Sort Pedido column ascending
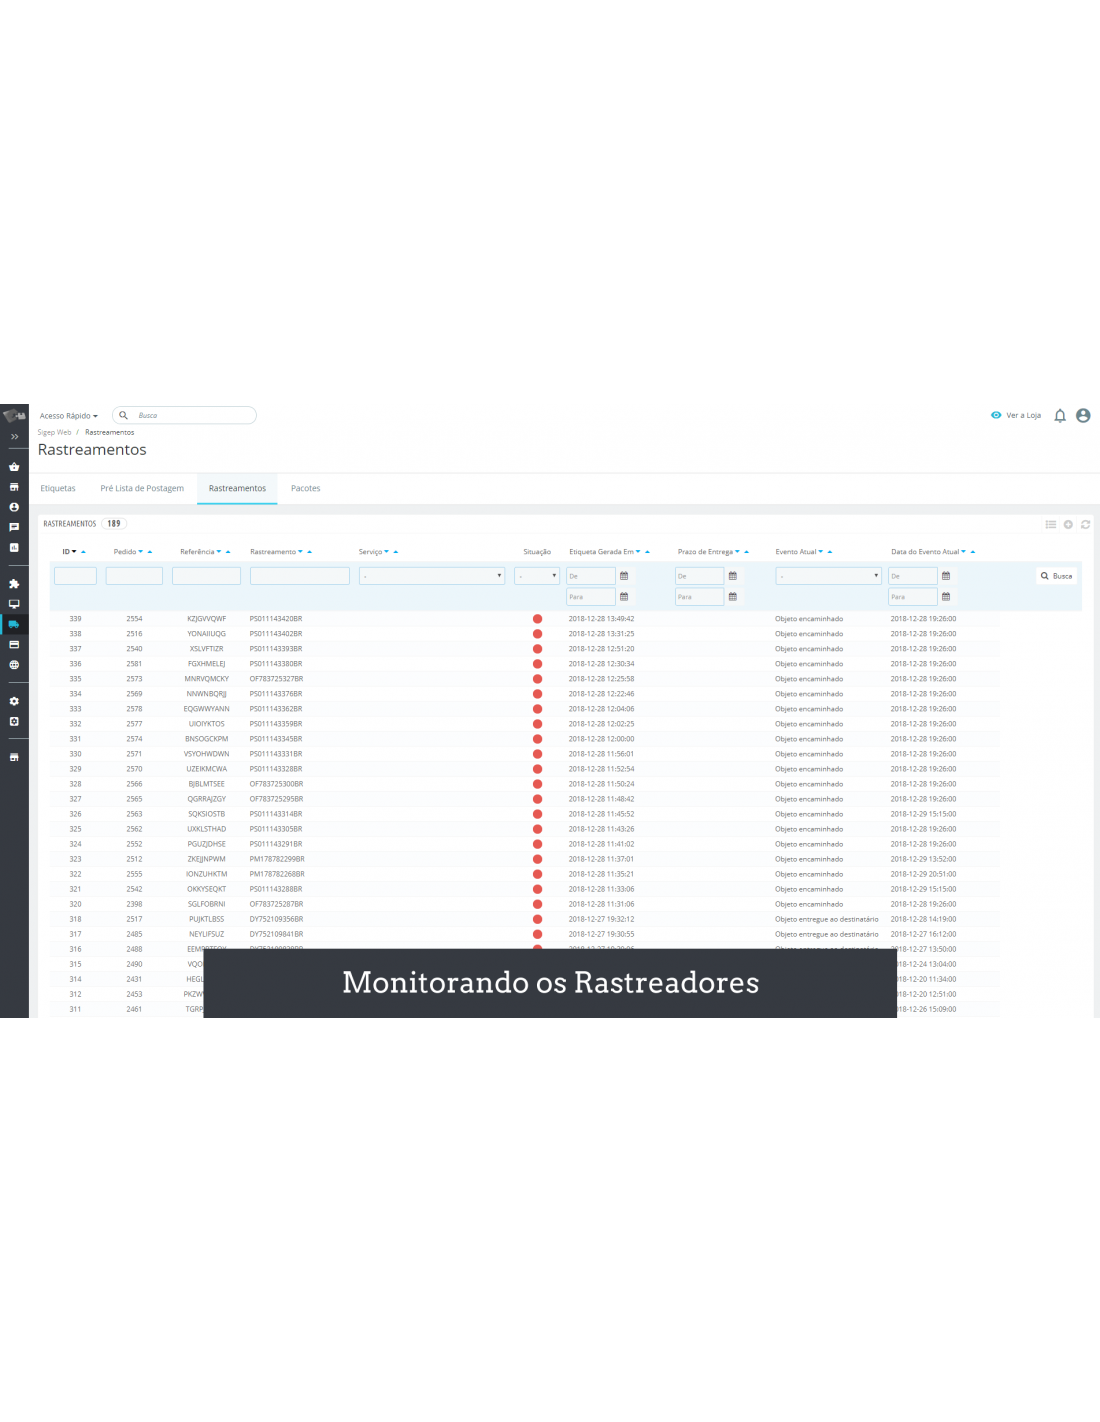 point(150,552)
